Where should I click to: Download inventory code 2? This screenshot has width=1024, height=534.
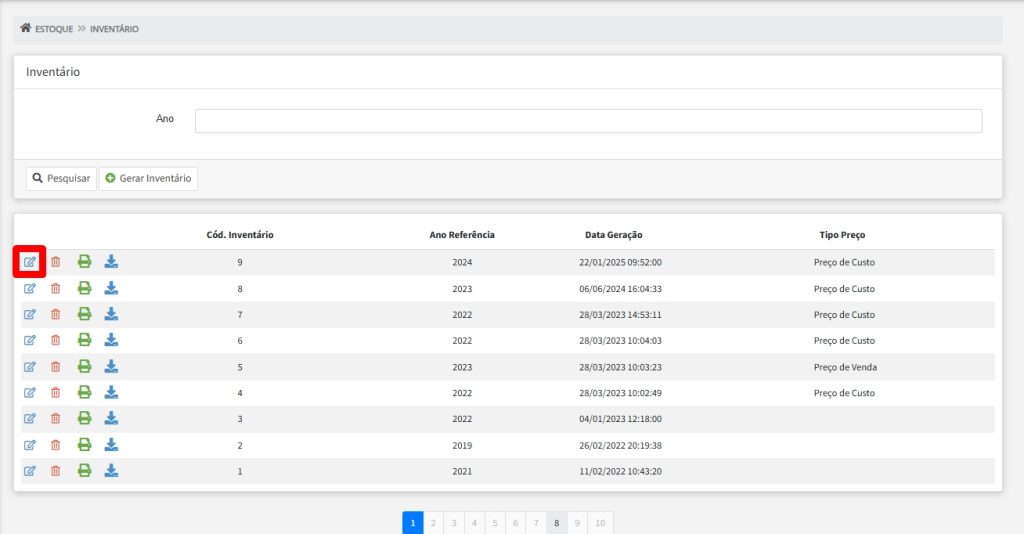click(x=111, y=445)
